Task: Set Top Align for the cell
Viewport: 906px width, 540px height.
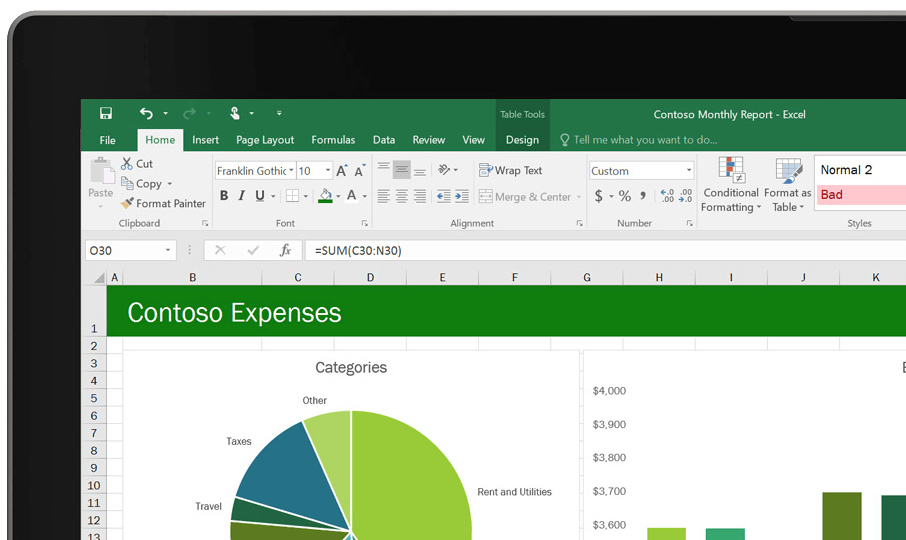Action: [x=383, y=169]
